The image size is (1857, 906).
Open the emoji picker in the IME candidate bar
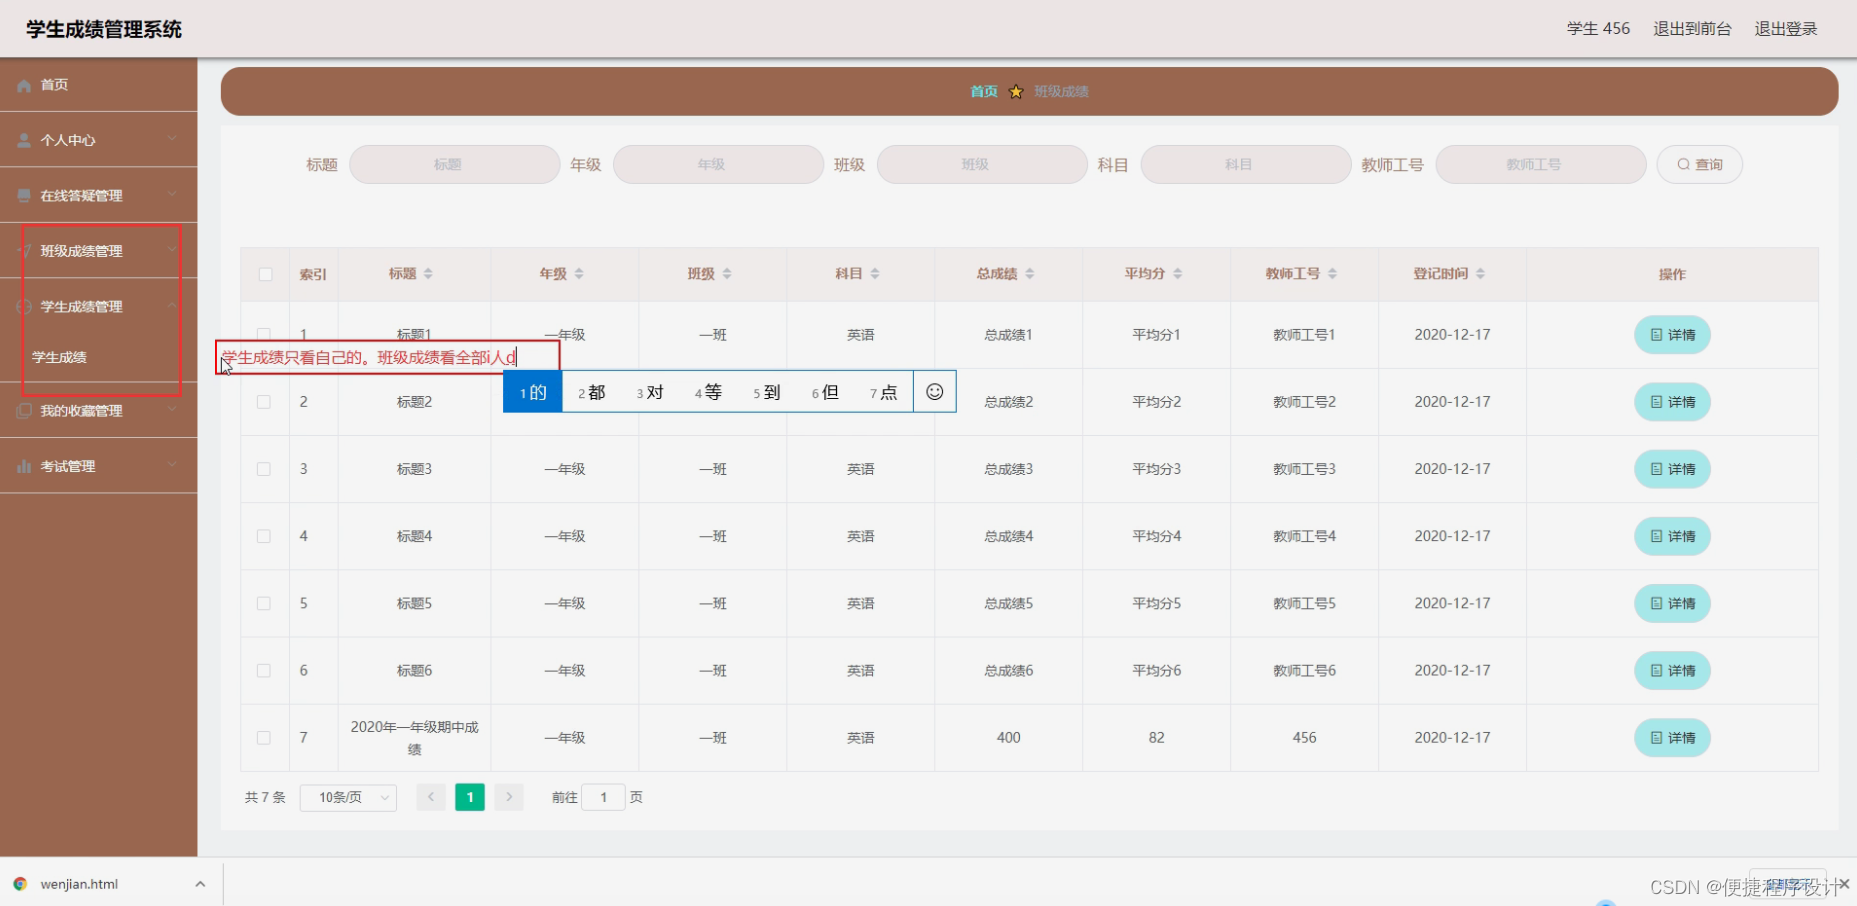click(x=935, y=392)
